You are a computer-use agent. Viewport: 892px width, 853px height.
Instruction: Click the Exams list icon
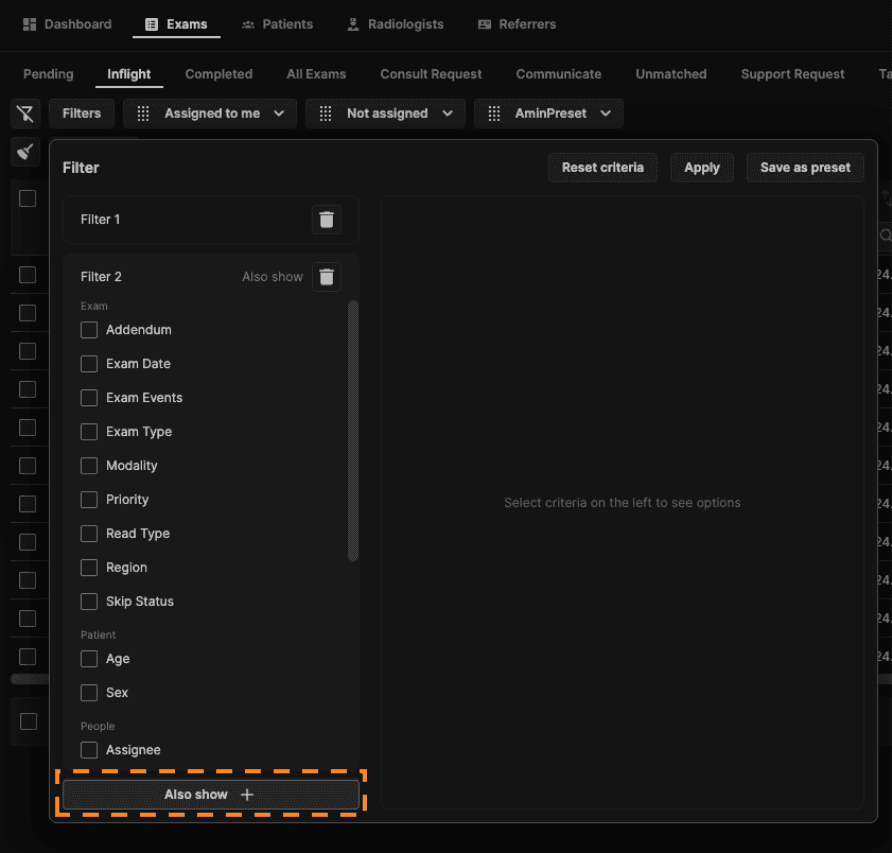[x=151, y=24]
